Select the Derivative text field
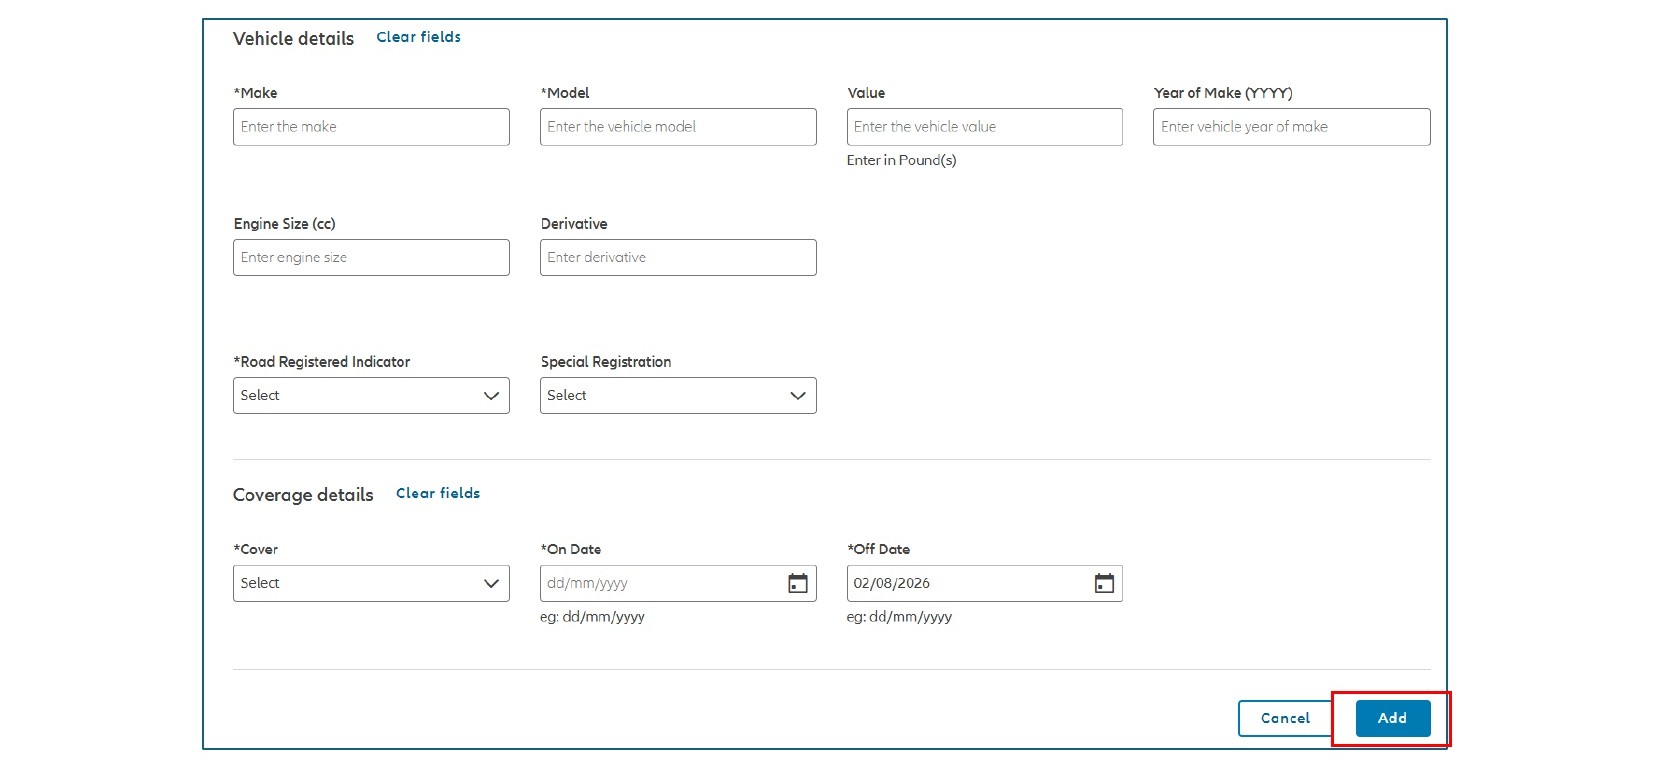This screenshot has width=1654, height=776. click(x=678, y=257)
